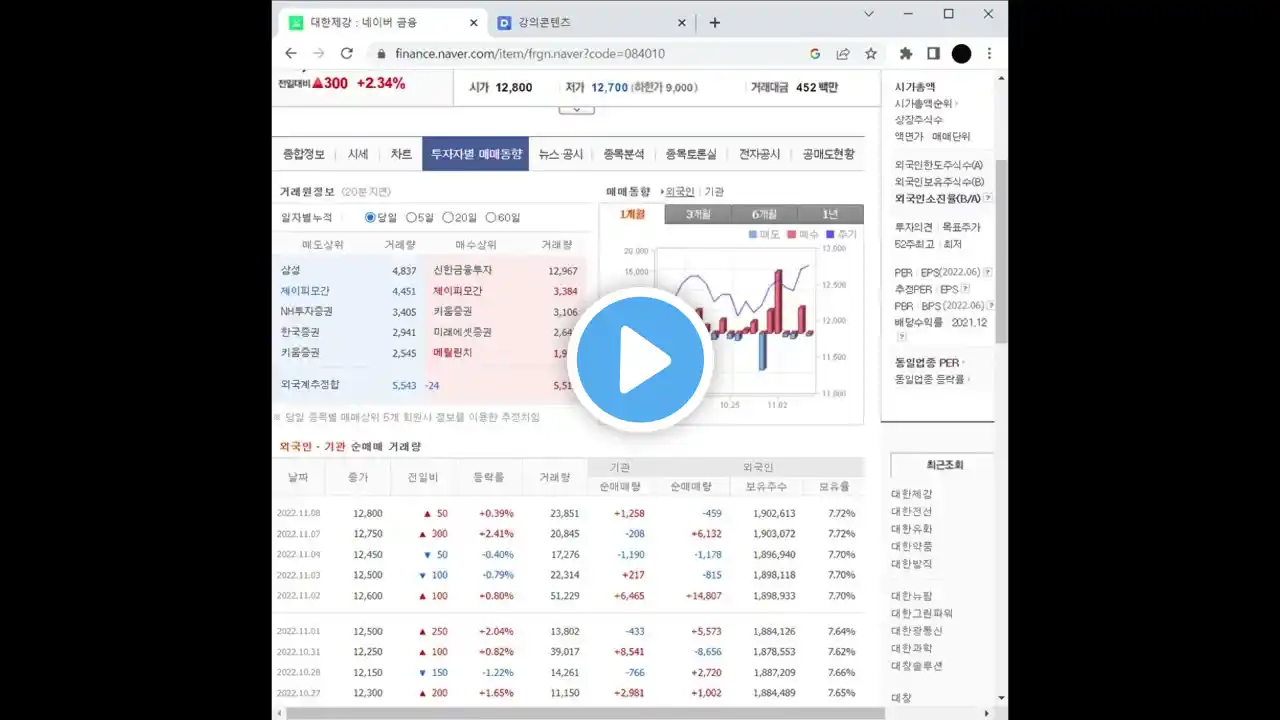Open 대한약품 in recent list

(x=912, y=546)
